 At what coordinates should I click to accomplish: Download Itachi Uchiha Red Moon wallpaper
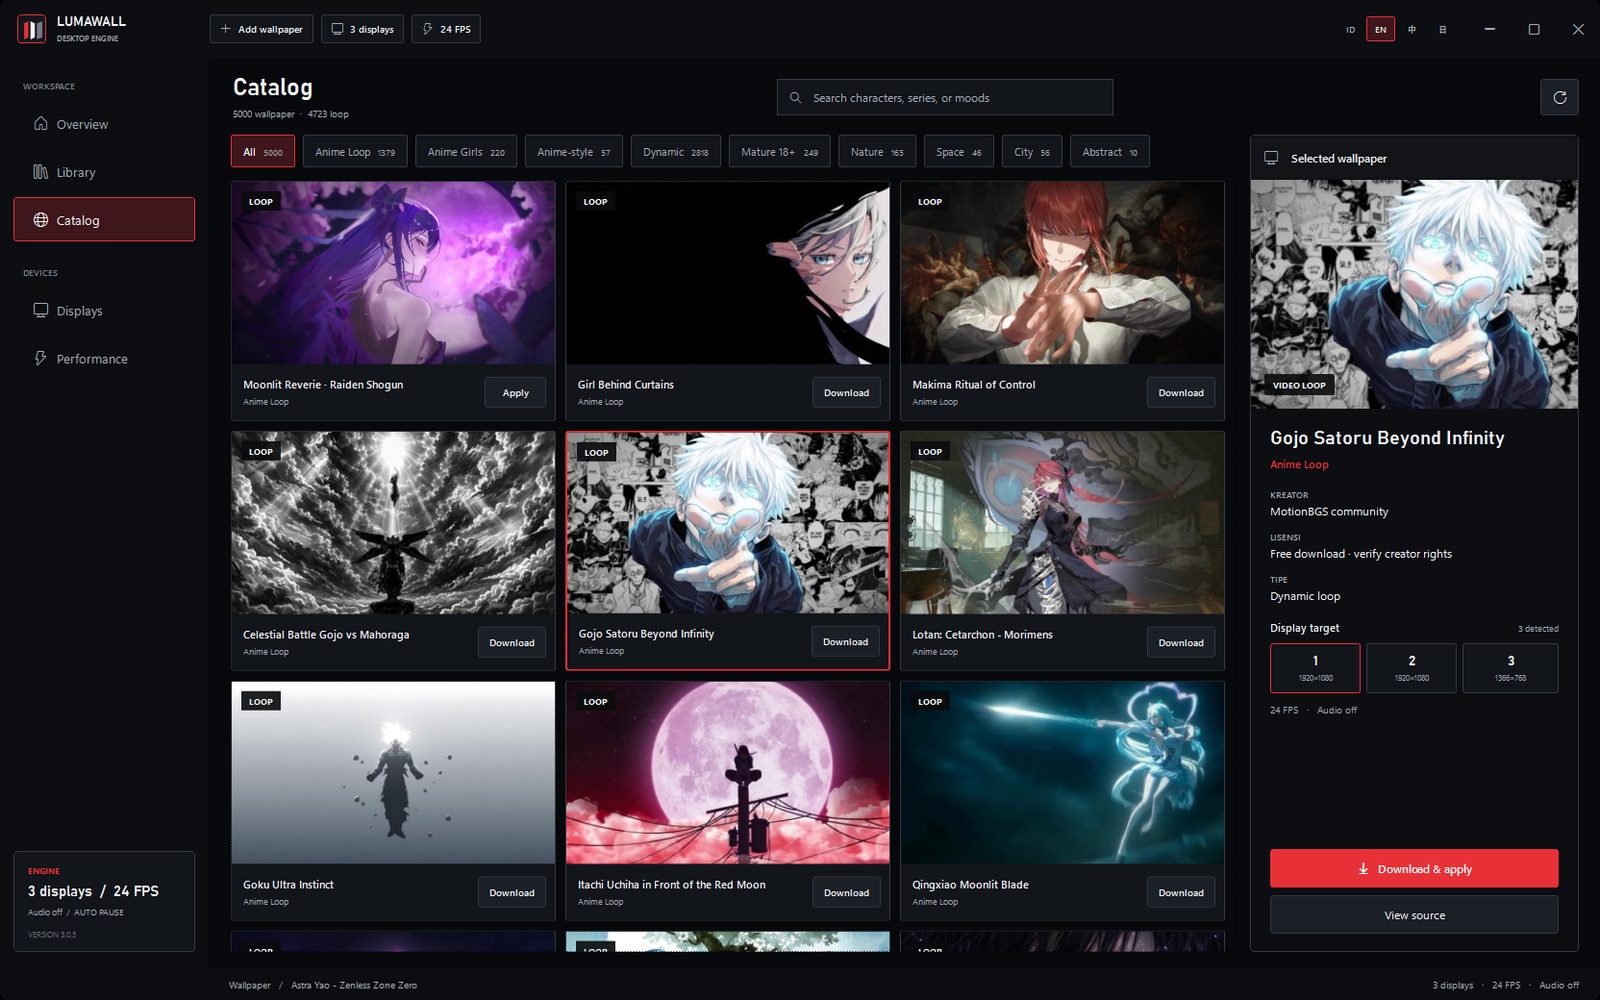coord(846,893)
